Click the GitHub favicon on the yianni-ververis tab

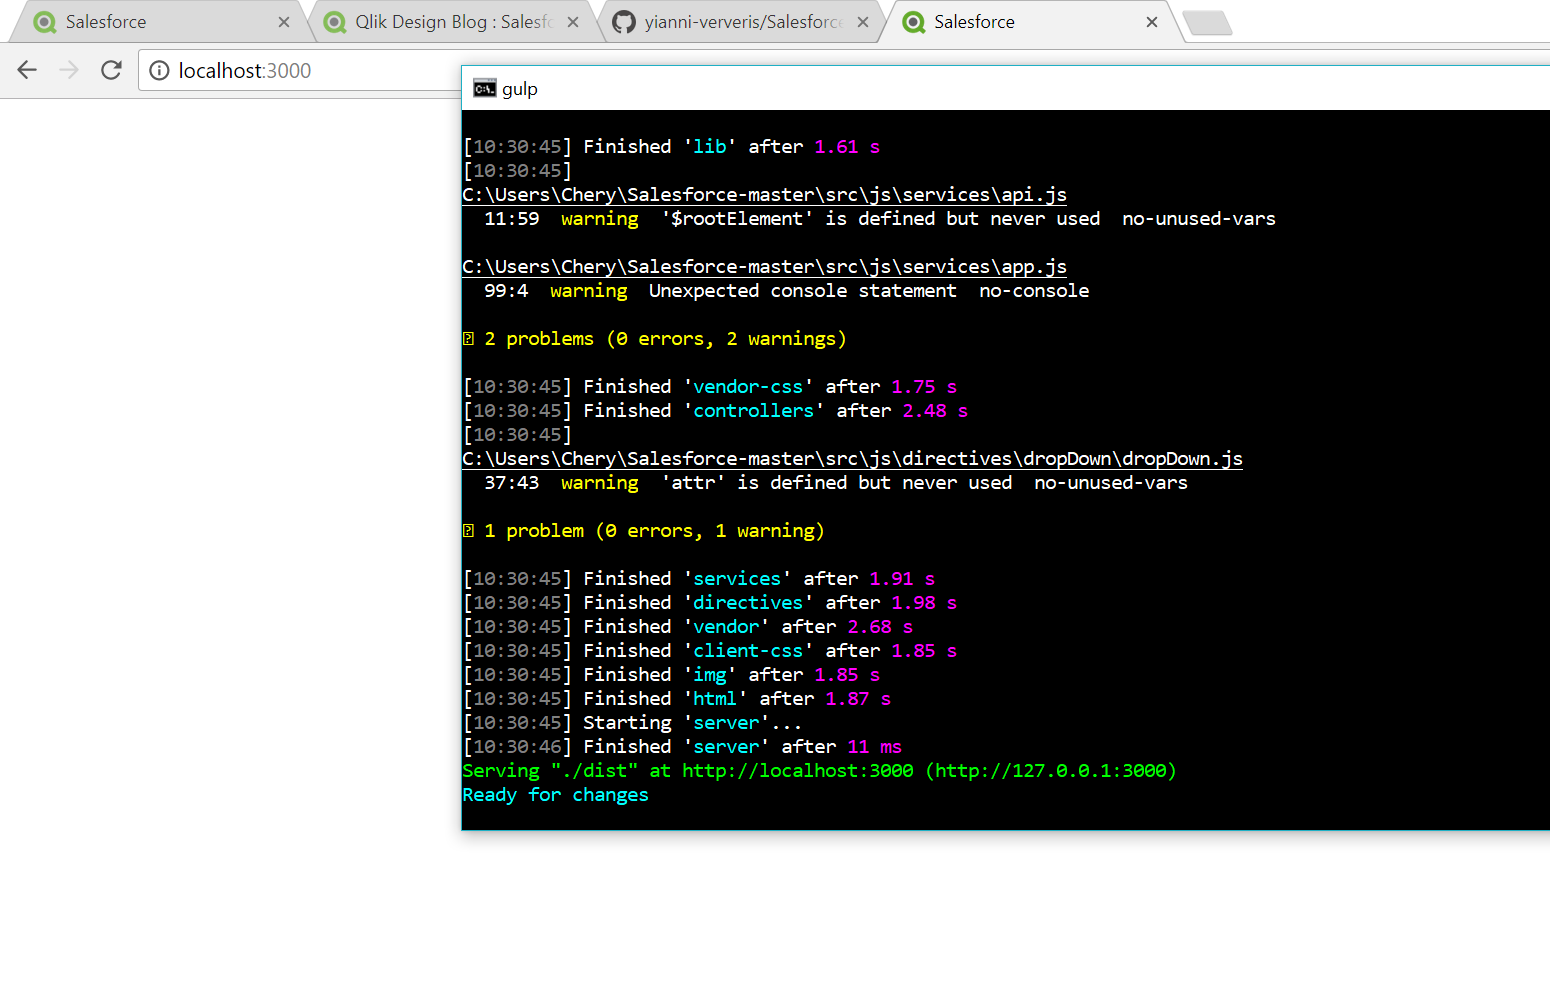click(x=624, y=22)
